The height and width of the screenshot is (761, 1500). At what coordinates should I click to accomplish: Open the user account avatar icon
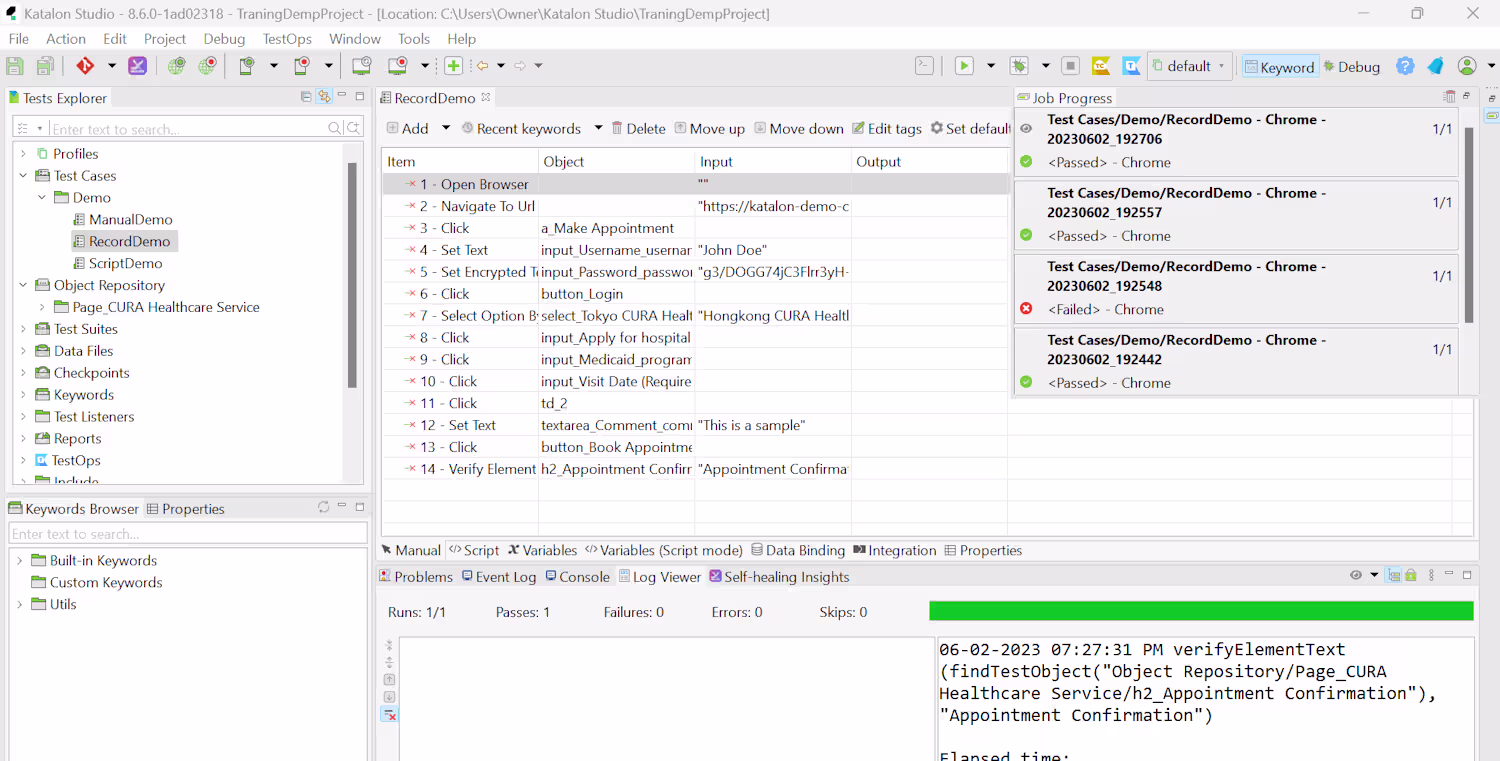[1467, 66]
